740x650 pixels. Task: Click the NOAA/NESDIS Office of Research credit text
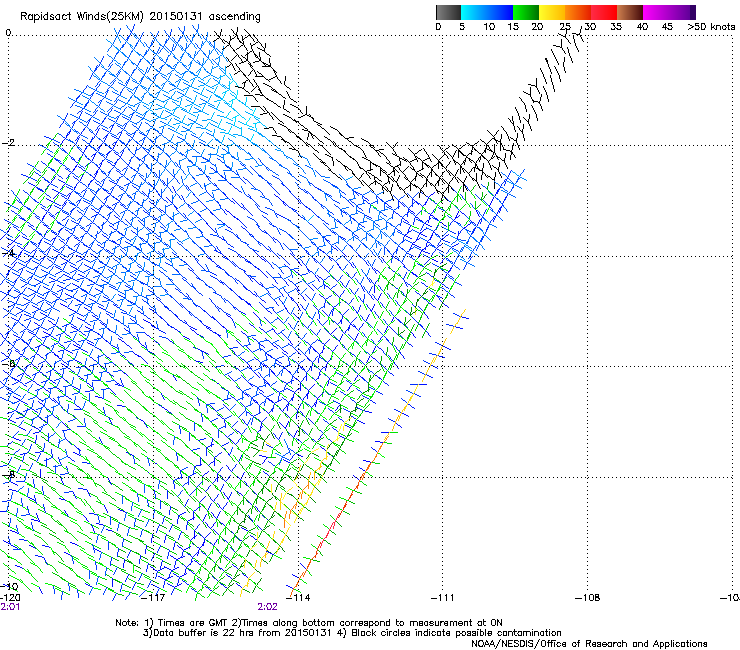pos(589,644)
